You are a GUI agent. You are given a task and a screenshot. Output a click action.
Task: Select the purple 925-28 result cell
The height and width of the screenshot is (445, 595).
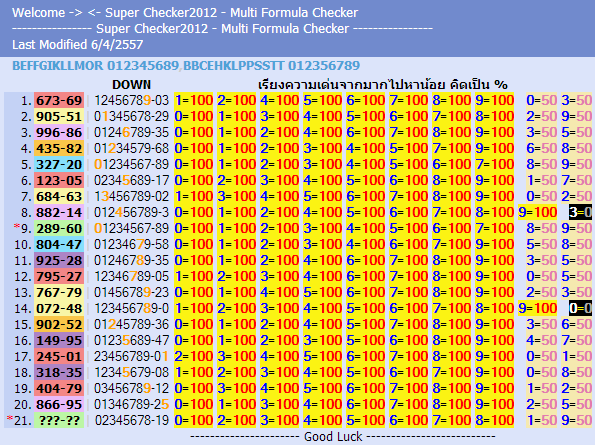[59, 261]
